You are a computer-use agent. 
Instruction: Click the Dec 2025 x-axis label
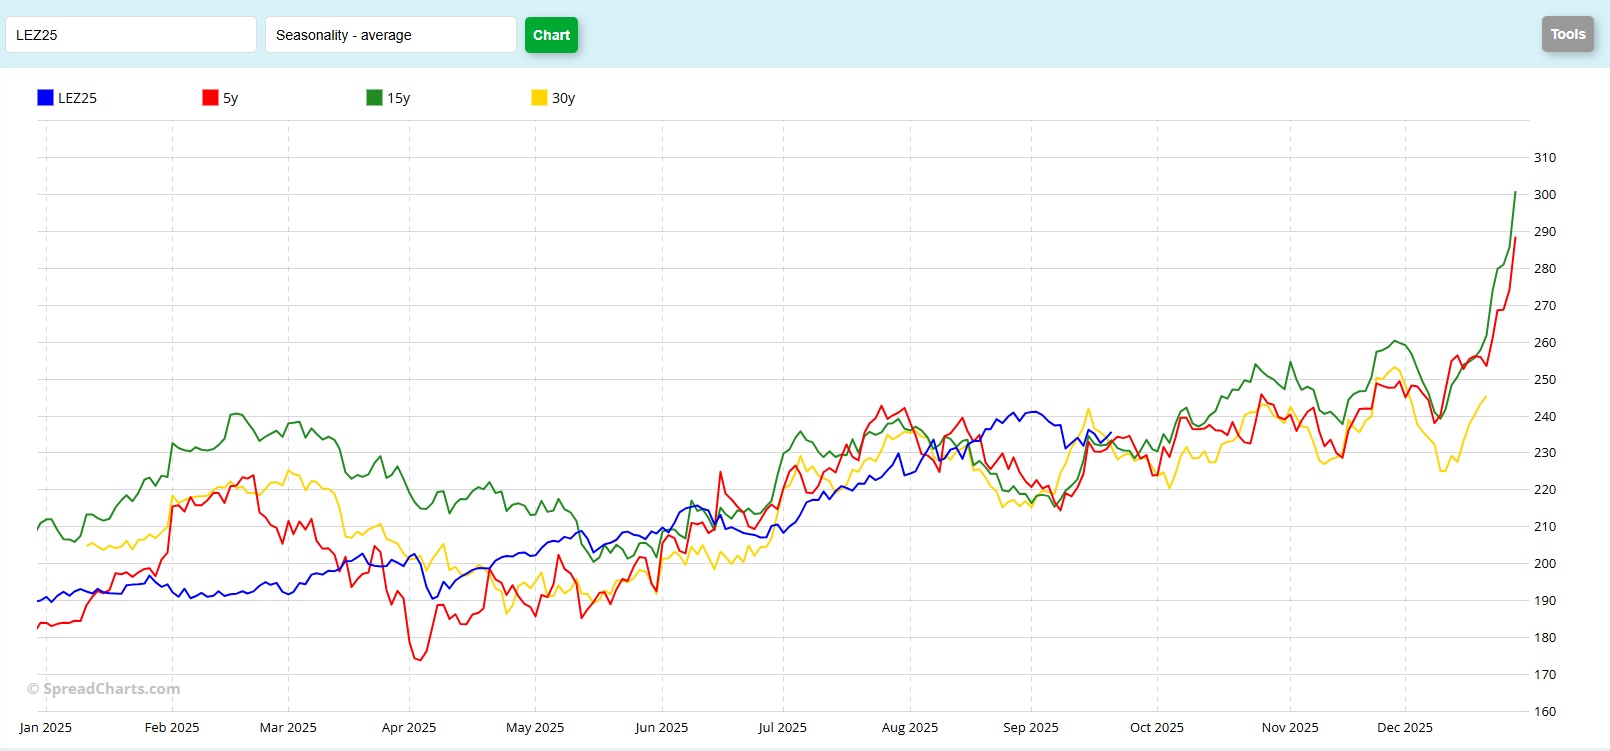1404,727
